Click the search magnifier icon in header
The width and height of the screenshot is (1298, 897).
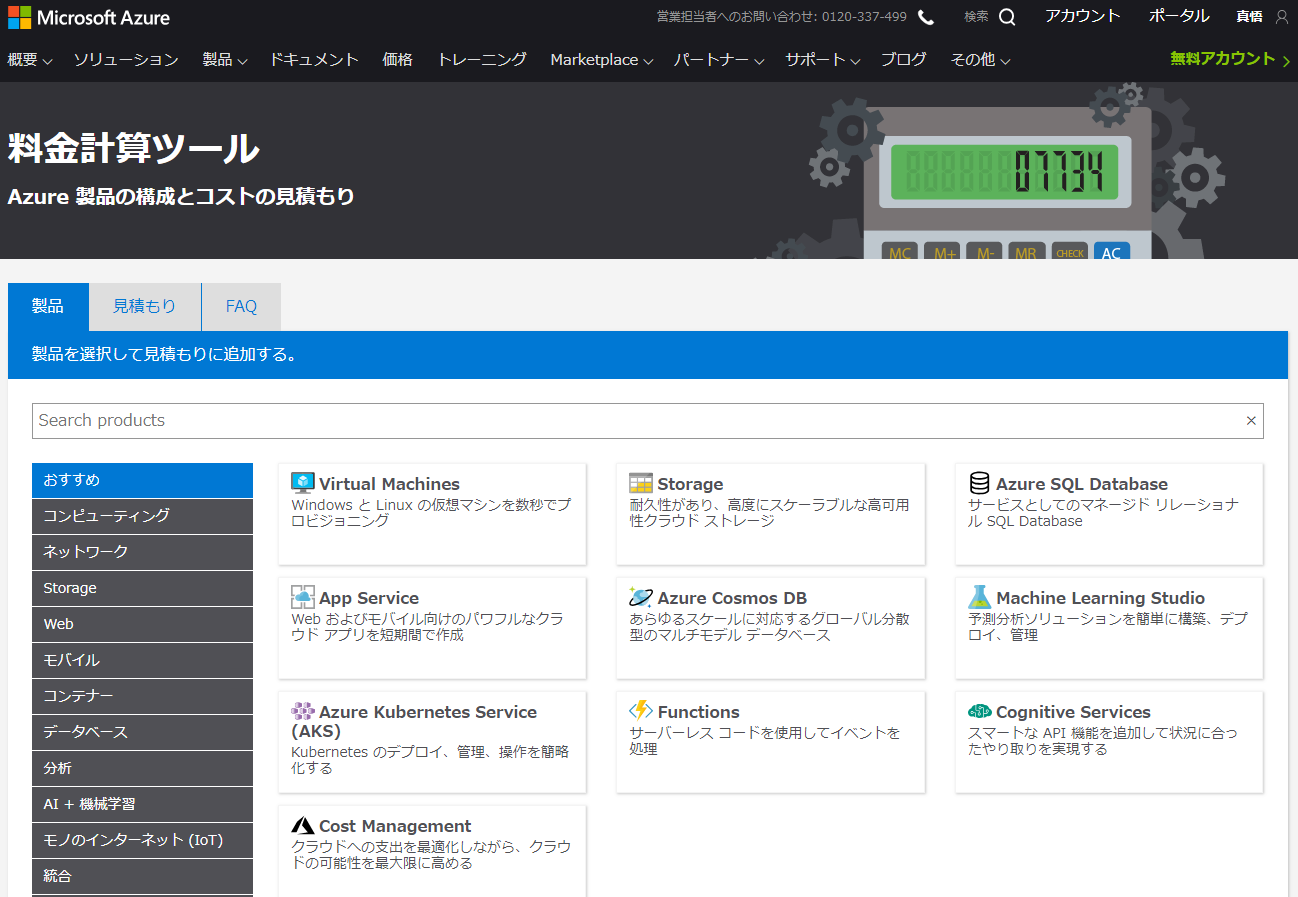[x=1007, y=17]
